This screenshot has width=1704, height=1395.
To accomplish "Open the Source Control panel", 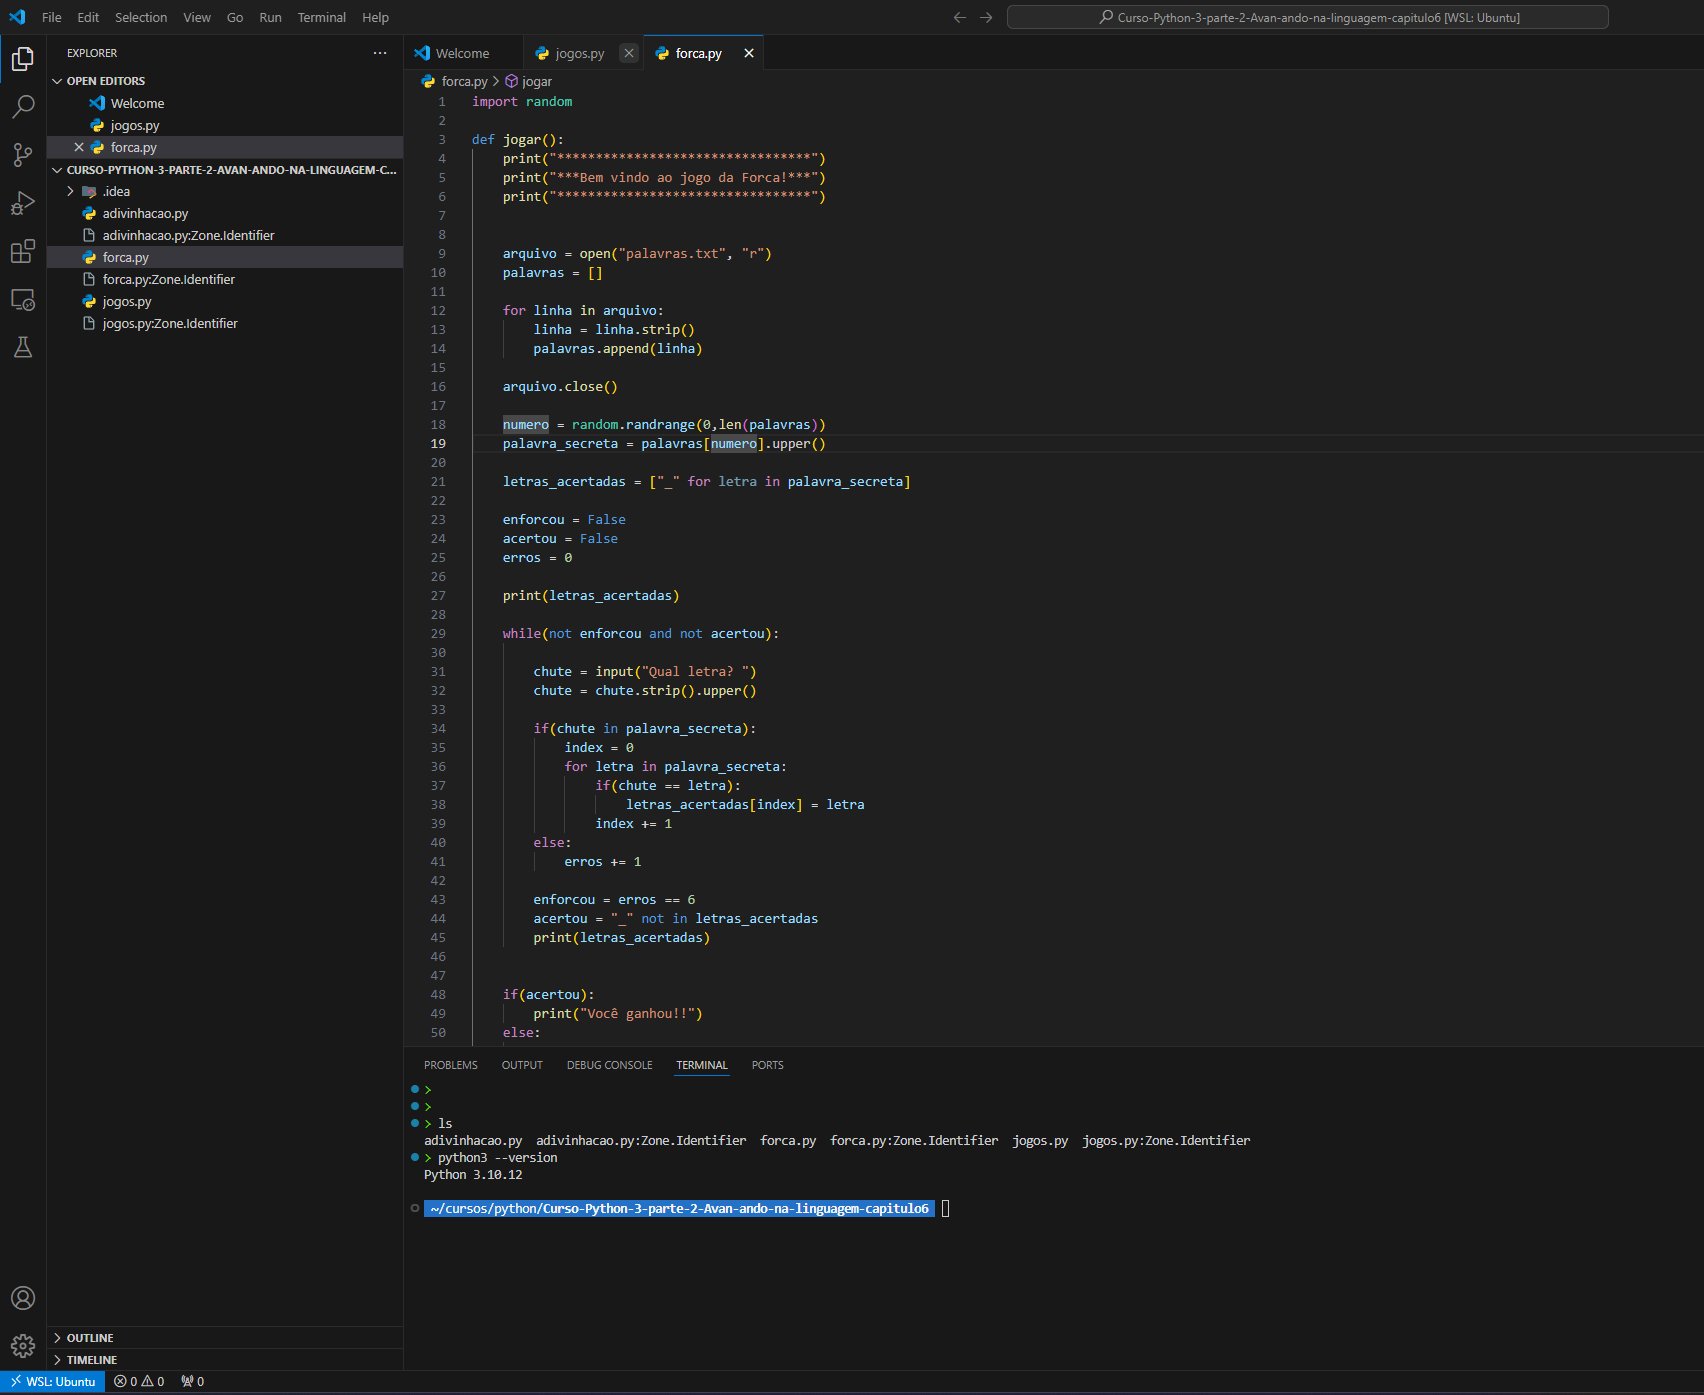I will click(x=22, y=155).
